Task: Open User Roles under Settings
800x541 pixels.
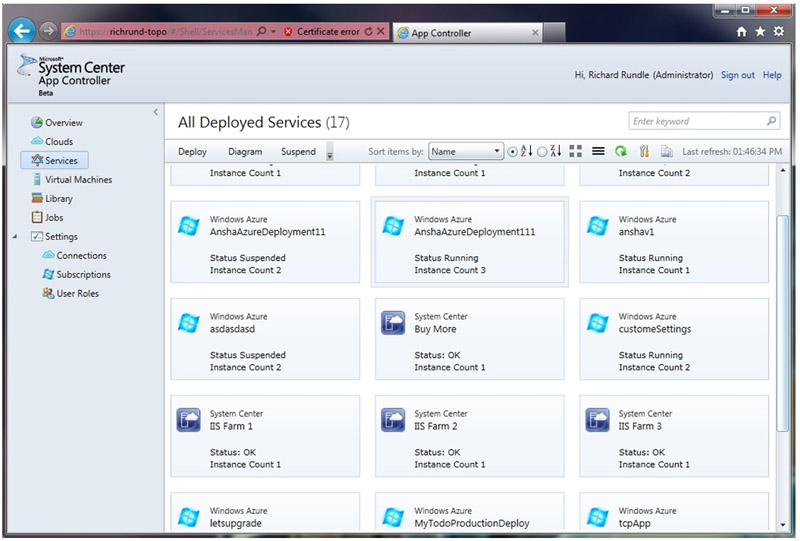Action: point(71,293)
